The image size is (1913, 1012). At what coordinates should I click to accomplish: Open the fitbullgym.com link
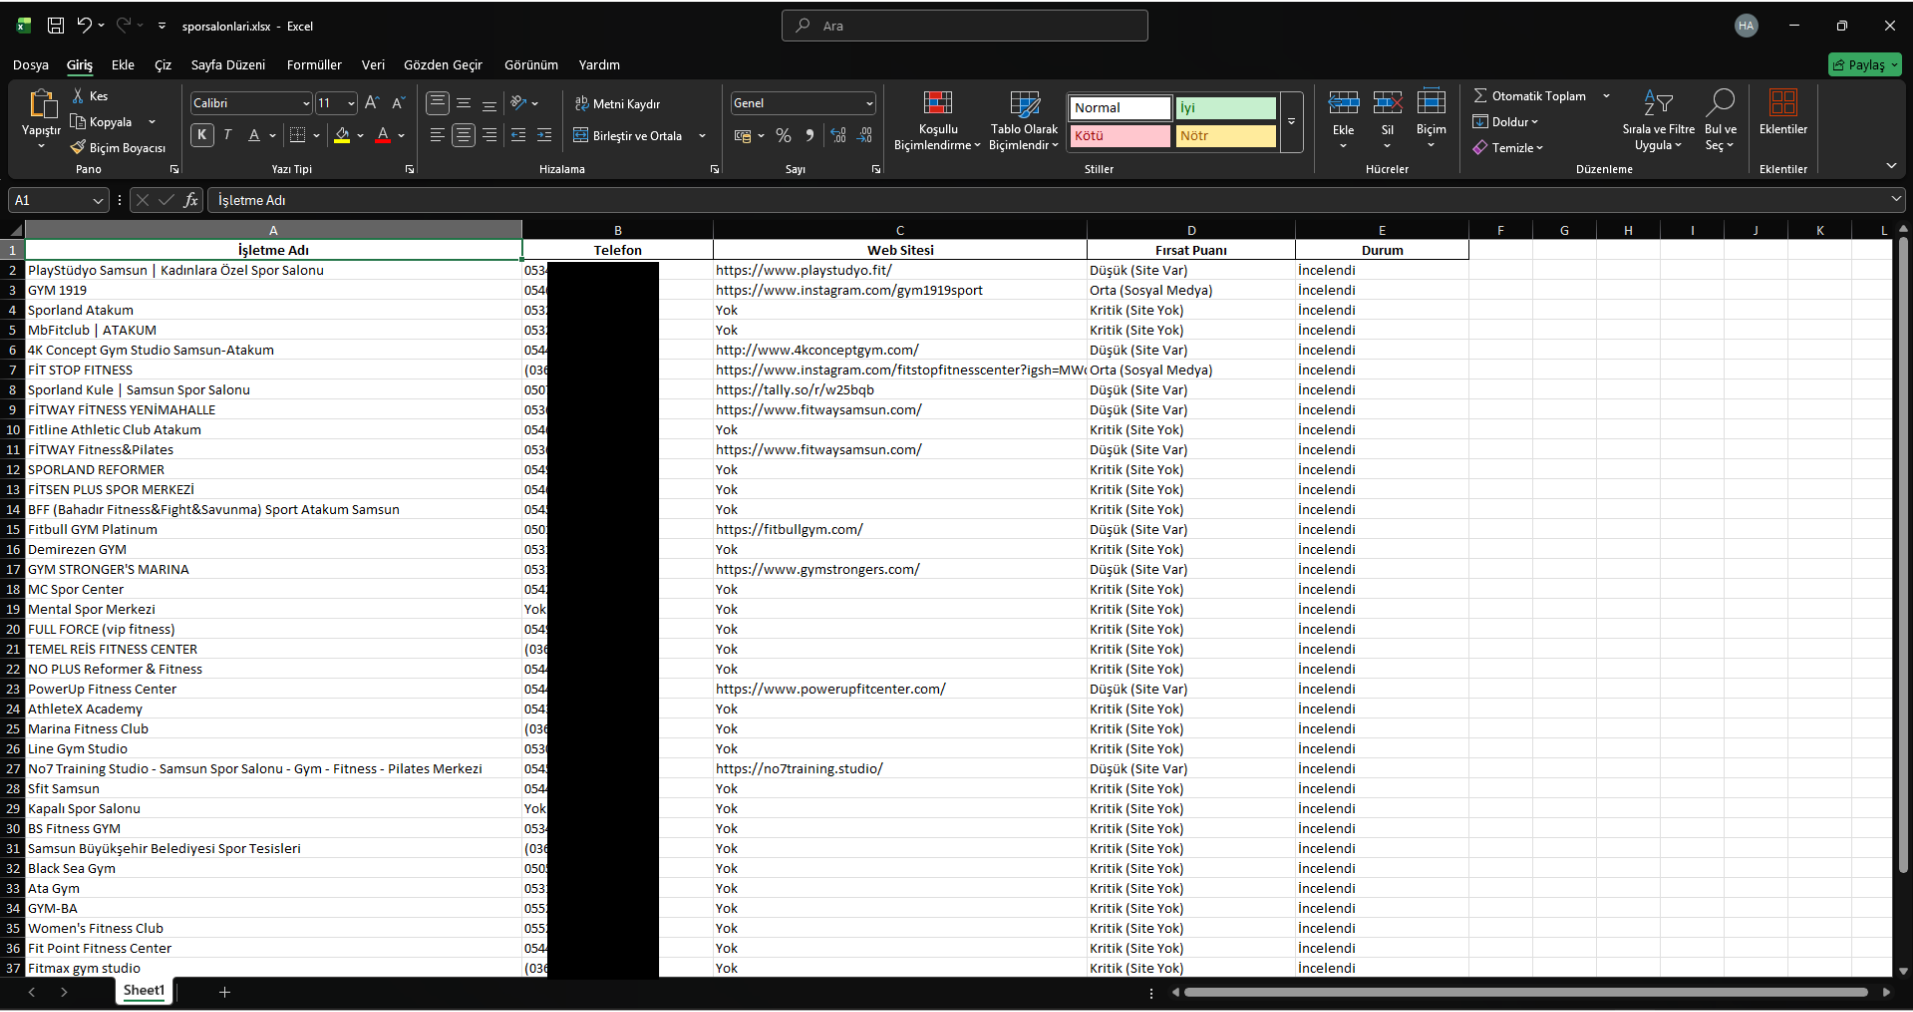(789, 529)
